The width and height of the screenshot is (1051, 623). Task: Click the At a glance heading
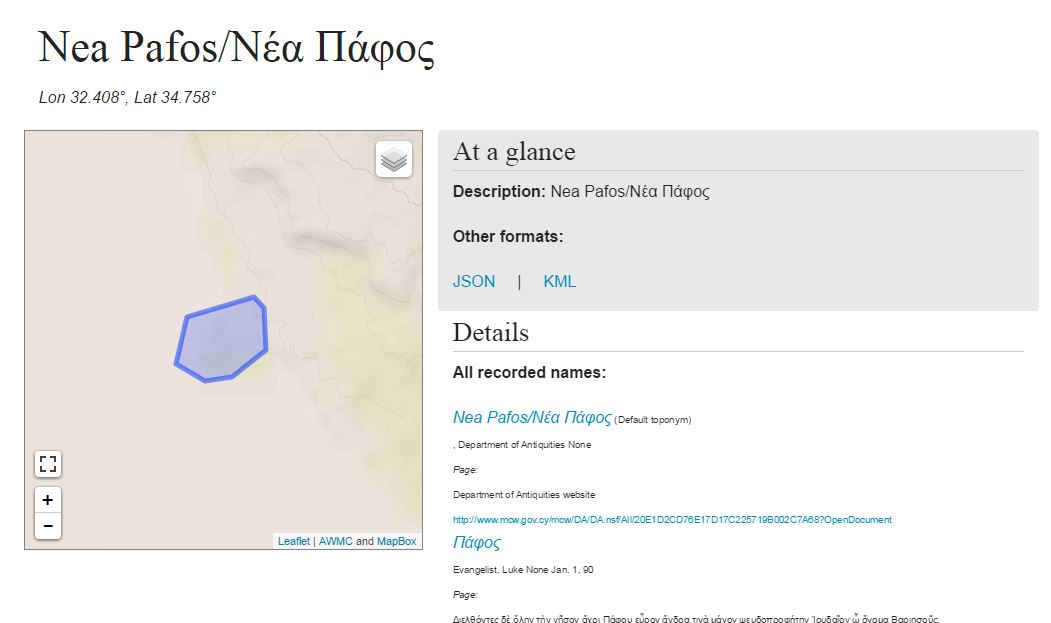[514, 152]
